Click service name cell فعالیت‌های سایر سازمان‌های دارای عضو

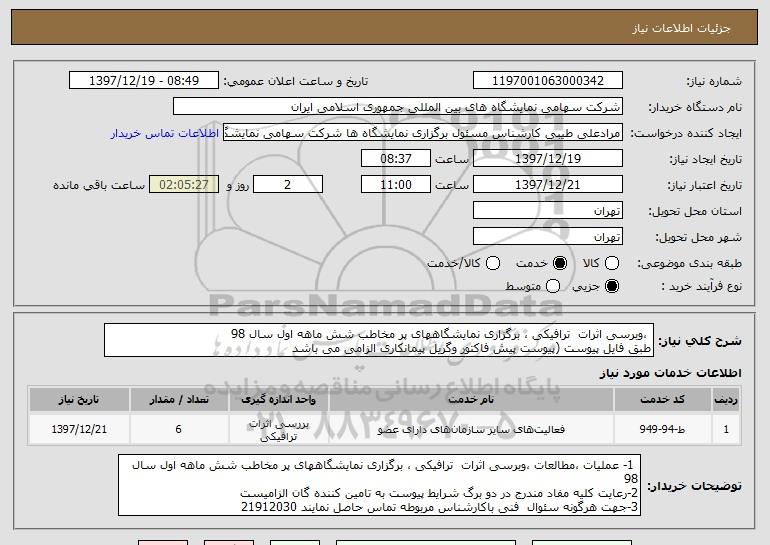pos(471,429)
